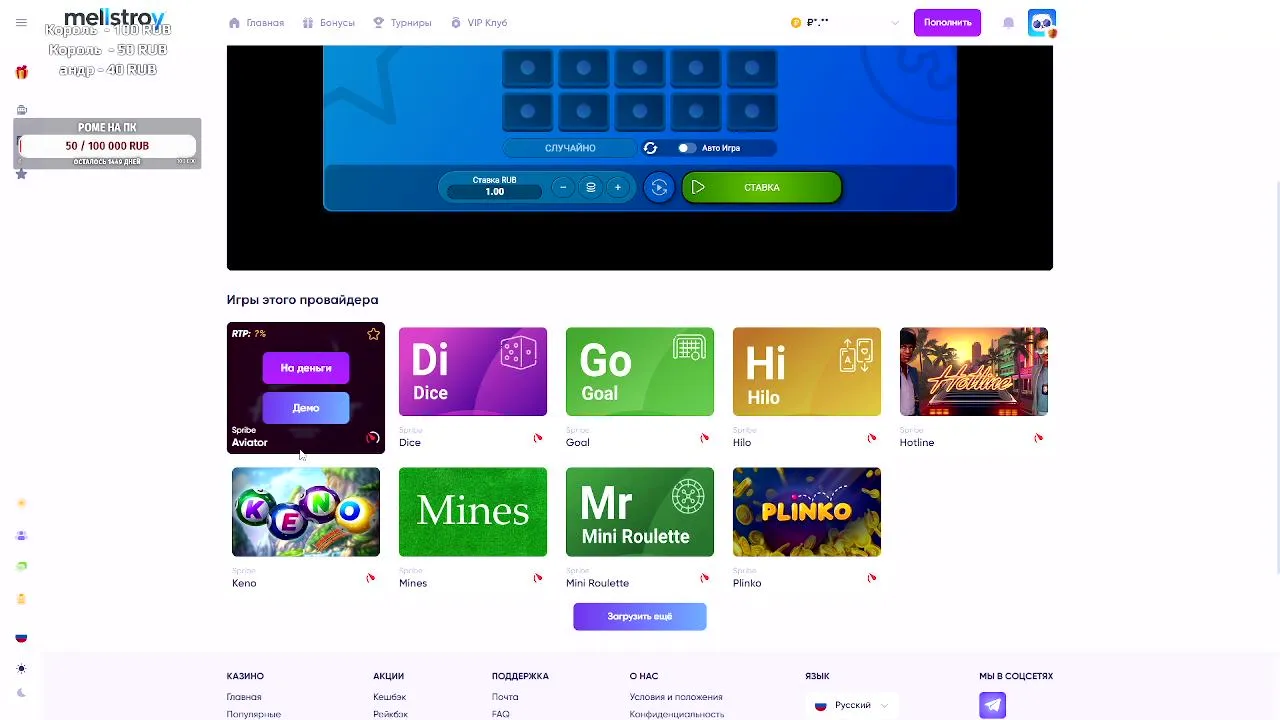
Task: Click the Russian flag sidebar icon
Action: [x=21, y=638]
